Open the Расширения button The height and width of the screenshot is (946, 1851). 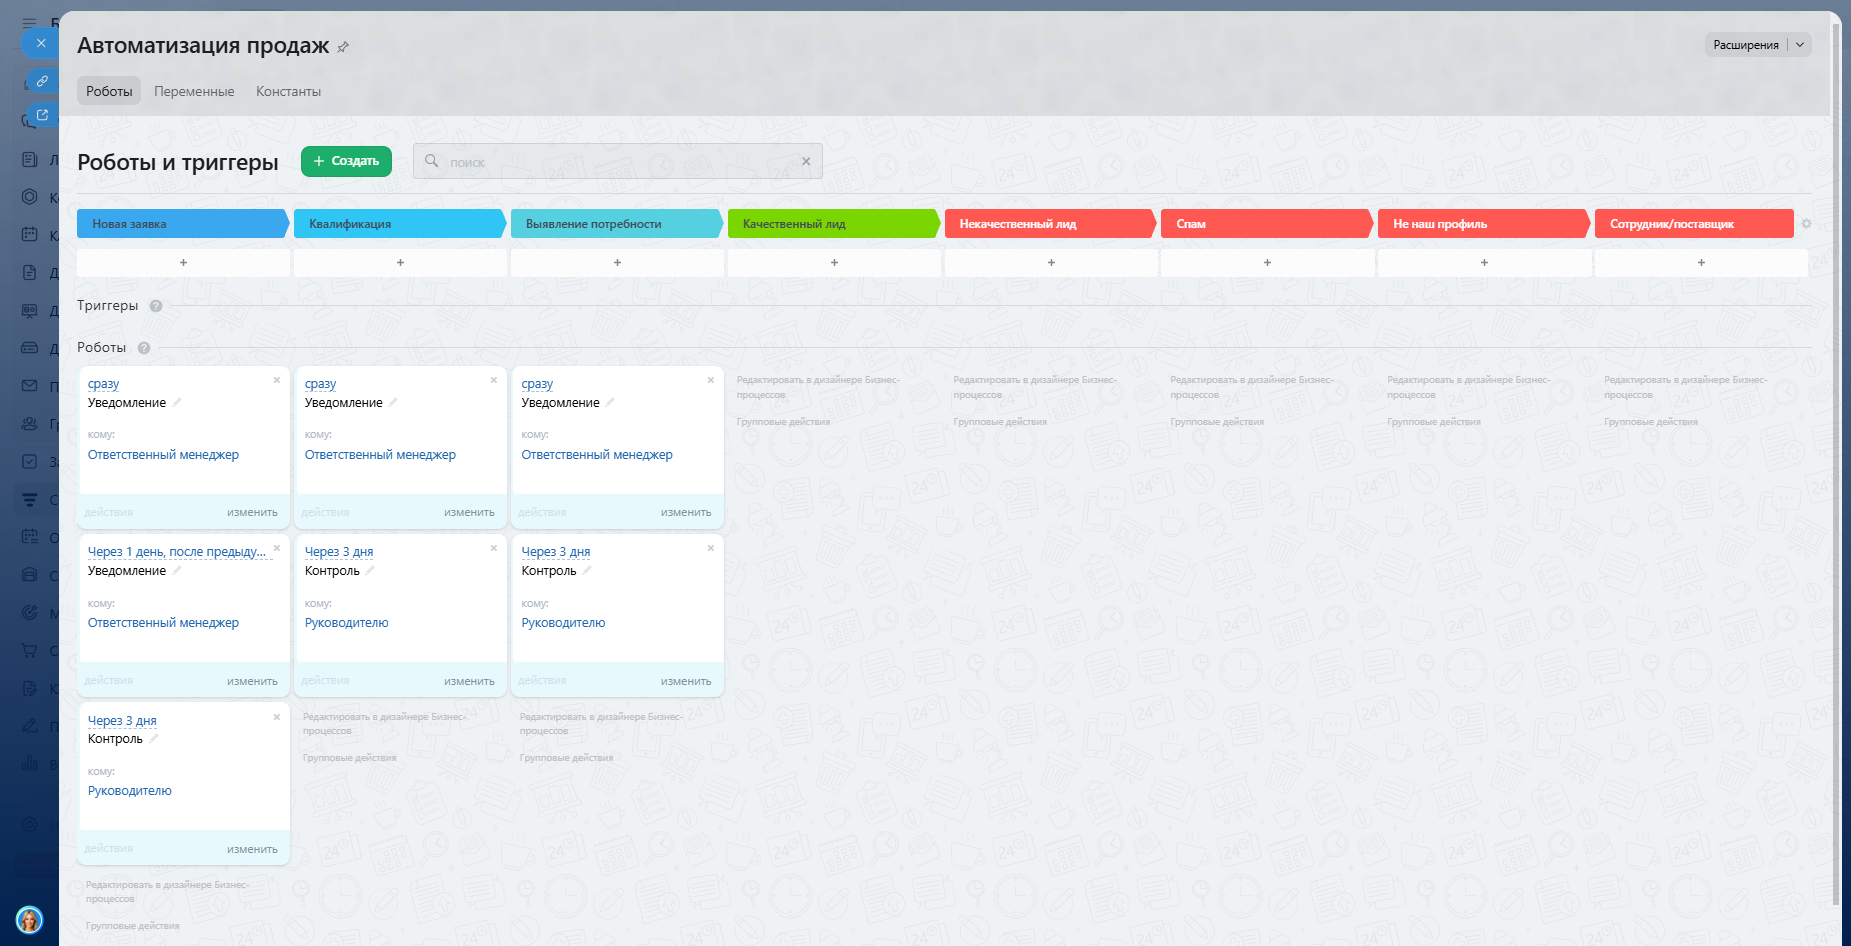[x=1745, y=45]
